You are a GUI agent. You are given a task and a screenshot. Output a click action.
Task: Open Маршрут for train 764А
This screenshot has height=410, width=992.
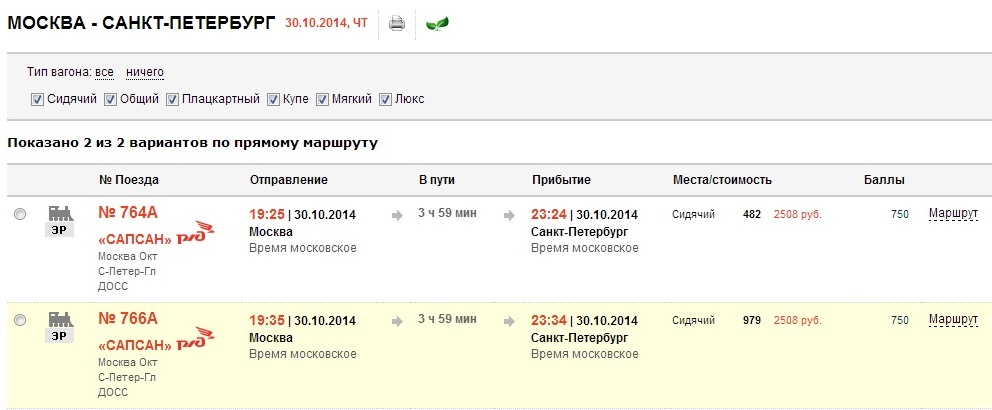coord(952,214)
